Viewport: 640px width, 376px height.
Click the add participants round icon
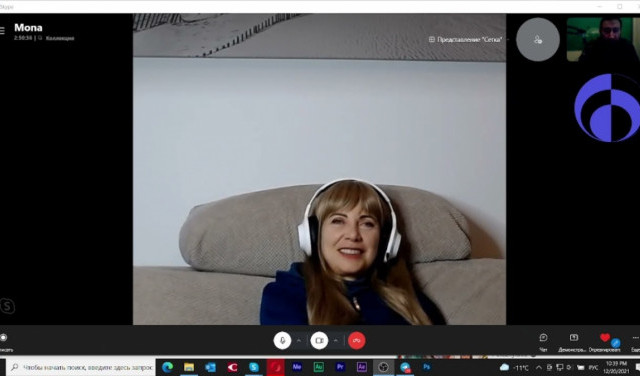(538, 40)
